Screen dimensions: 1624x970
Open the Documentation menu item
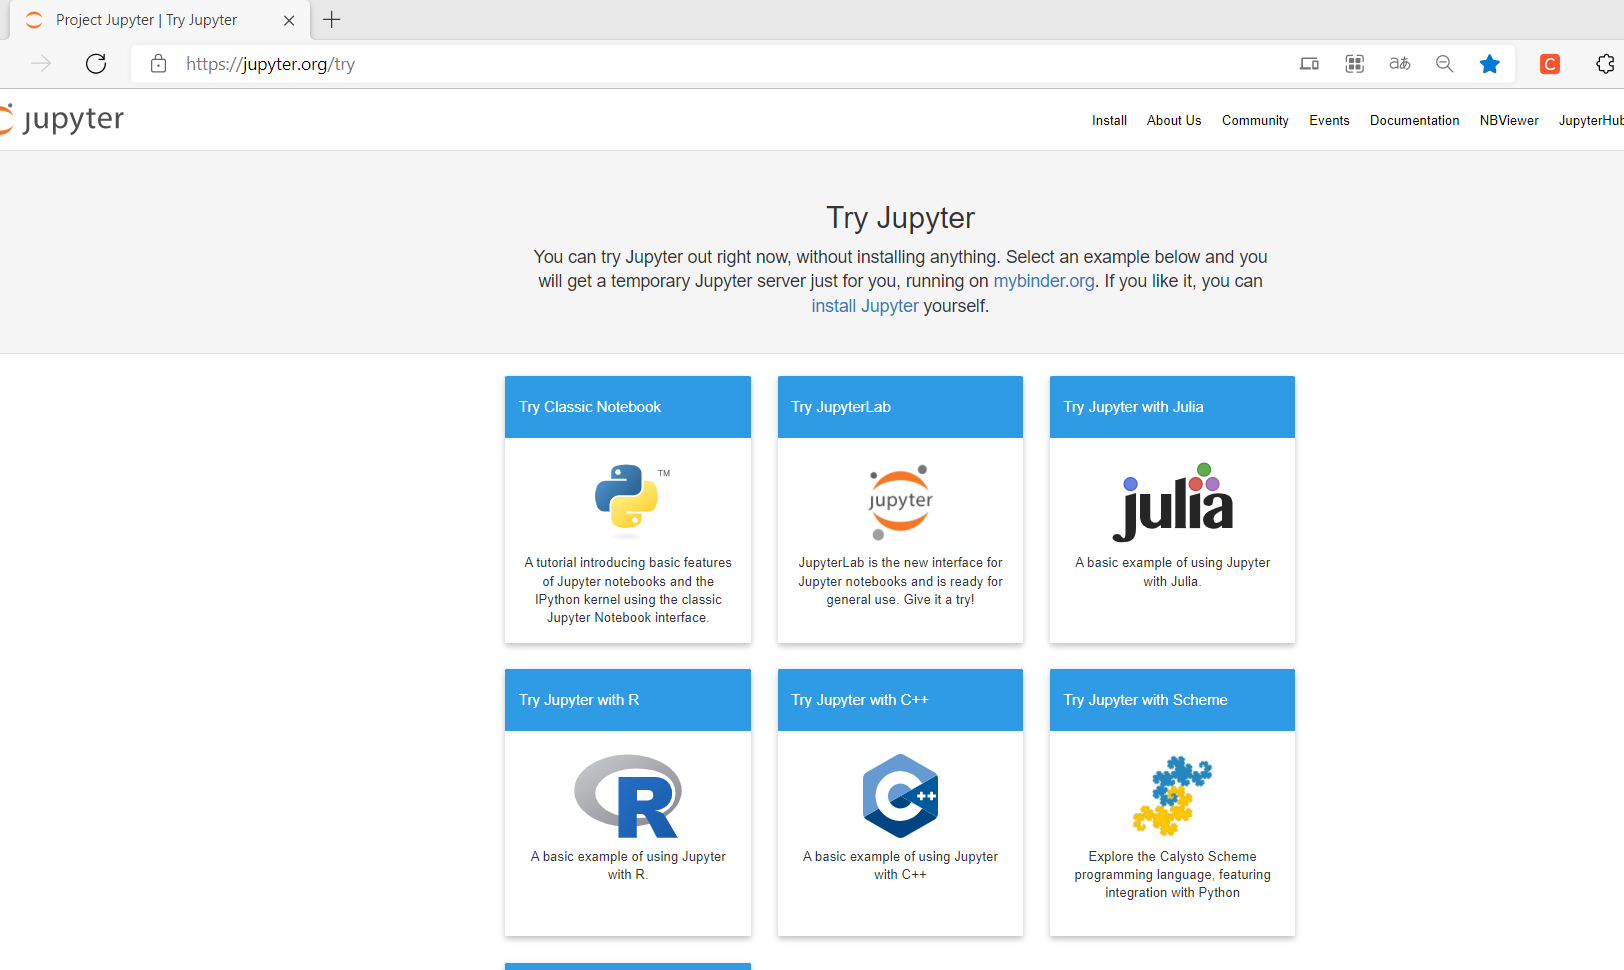point(1414,120)
